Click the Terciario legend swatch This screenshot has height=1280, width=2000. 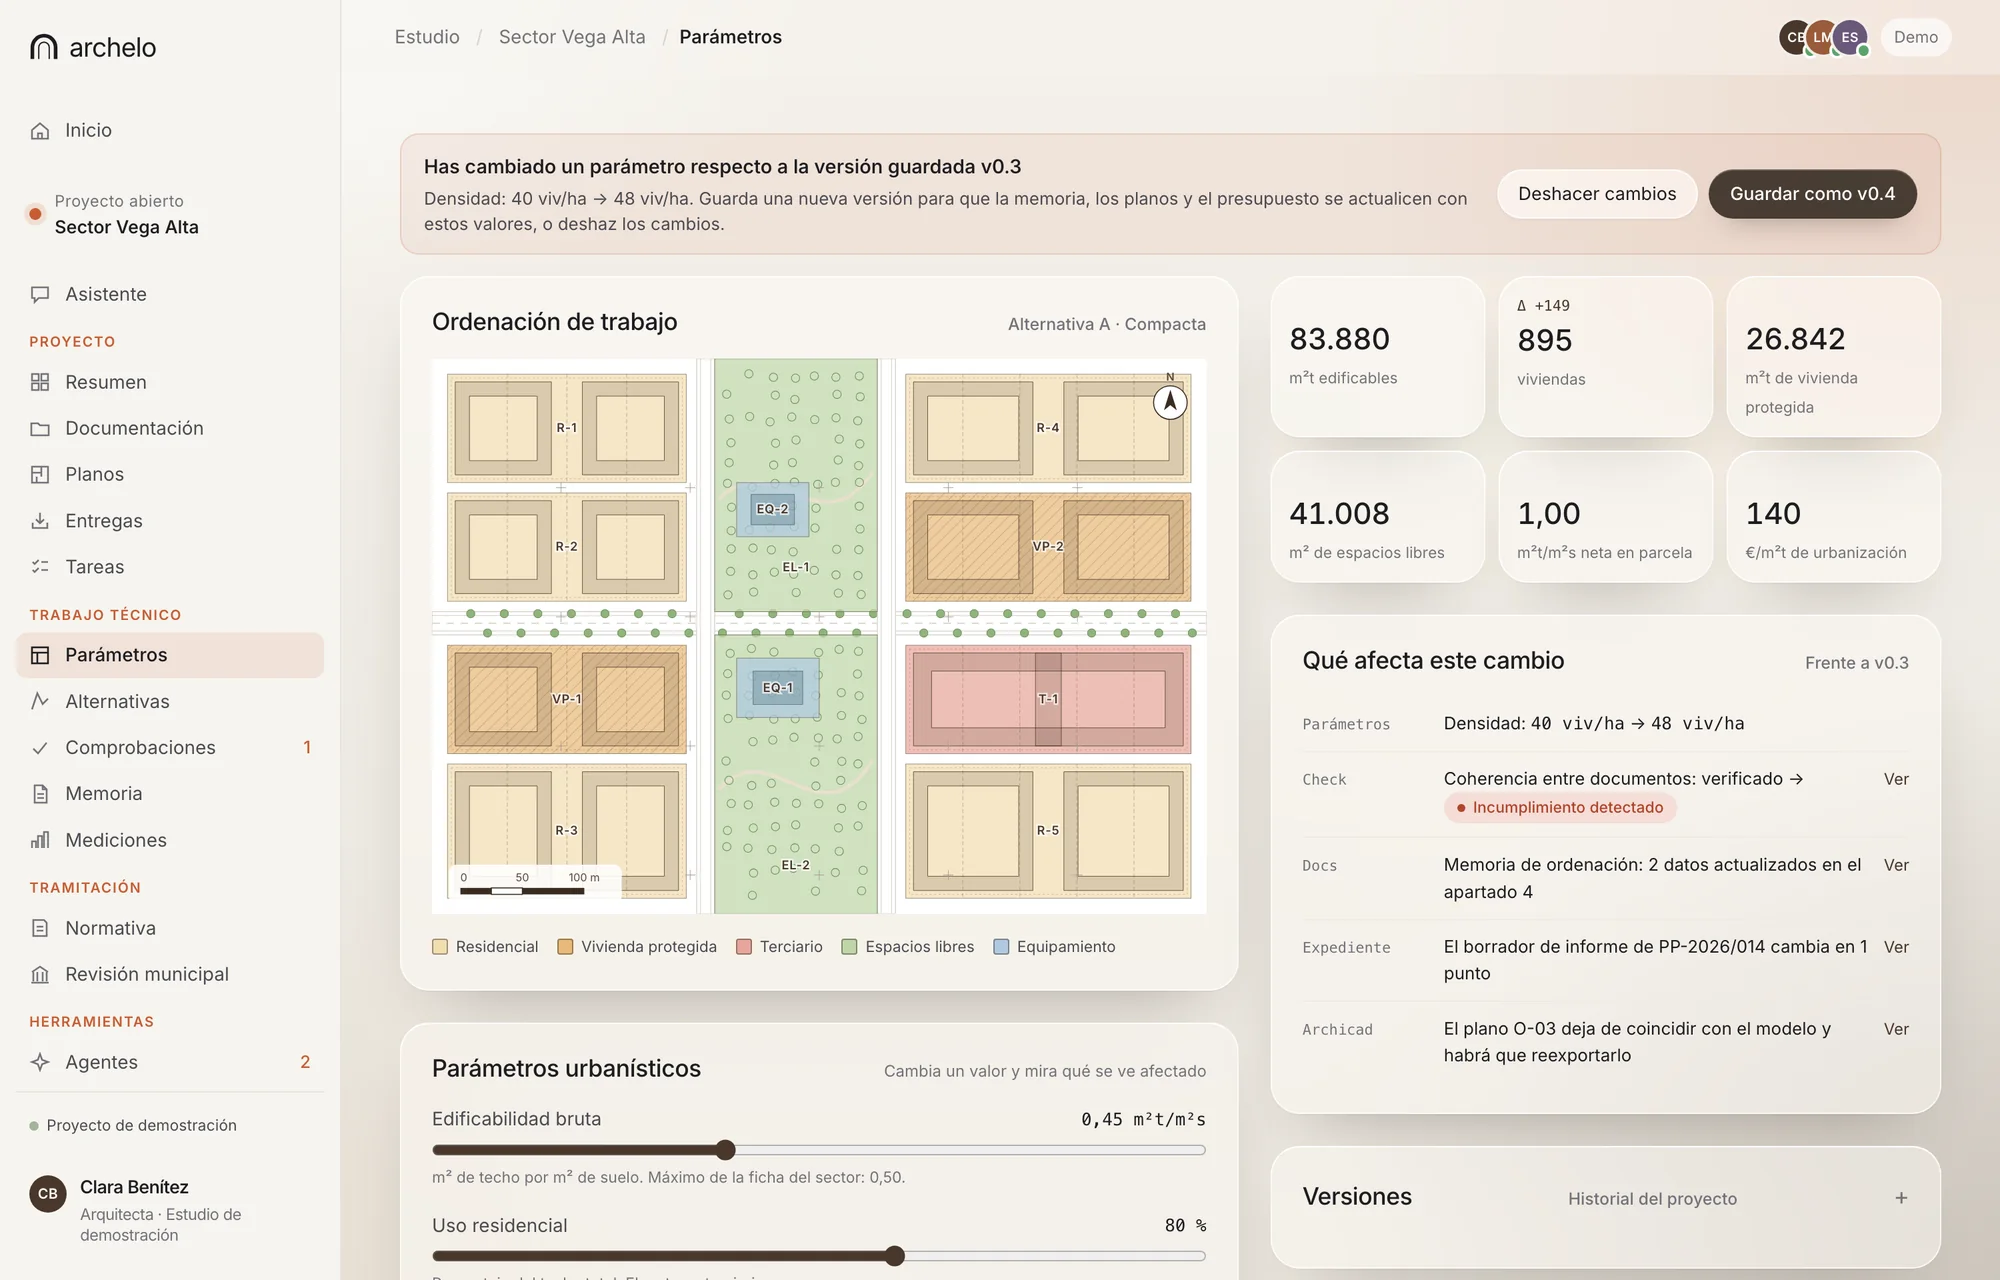(x=744, y=947)
